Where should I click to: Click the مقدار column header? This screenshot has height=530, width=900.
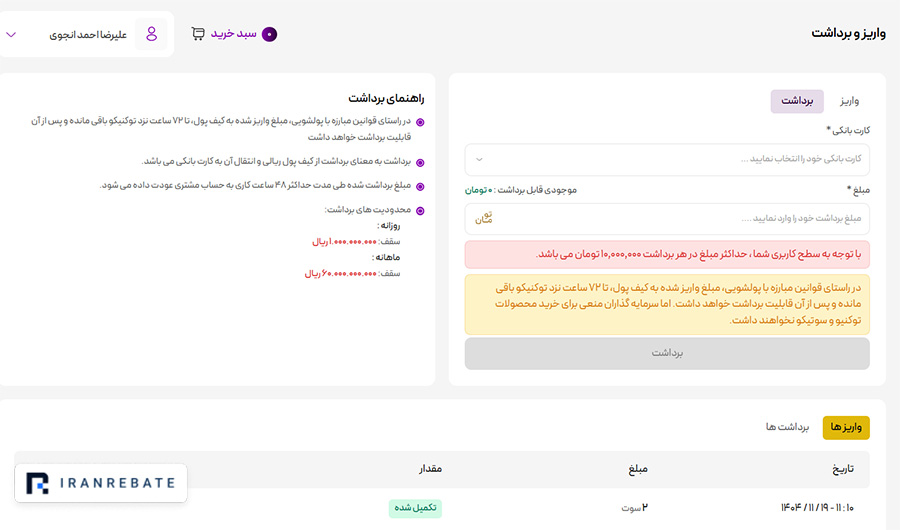tap(430, 469)
